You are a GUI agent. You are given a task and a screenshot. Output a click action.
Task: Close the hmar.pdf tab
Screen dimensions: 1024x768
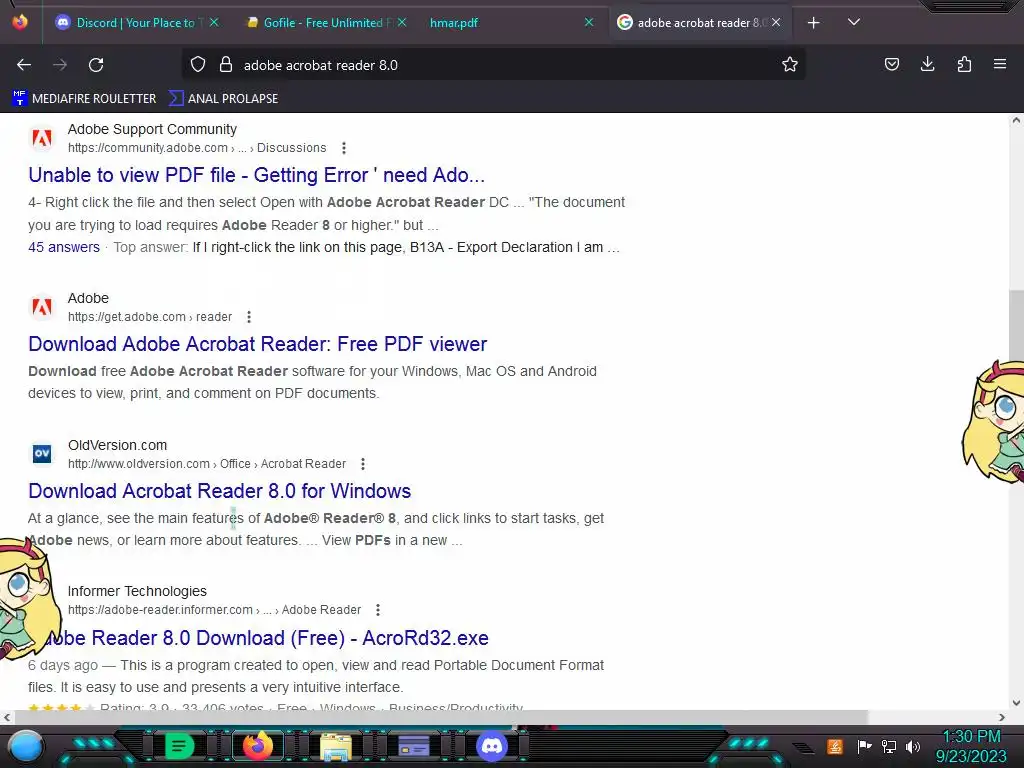click(x=588, y=22)
